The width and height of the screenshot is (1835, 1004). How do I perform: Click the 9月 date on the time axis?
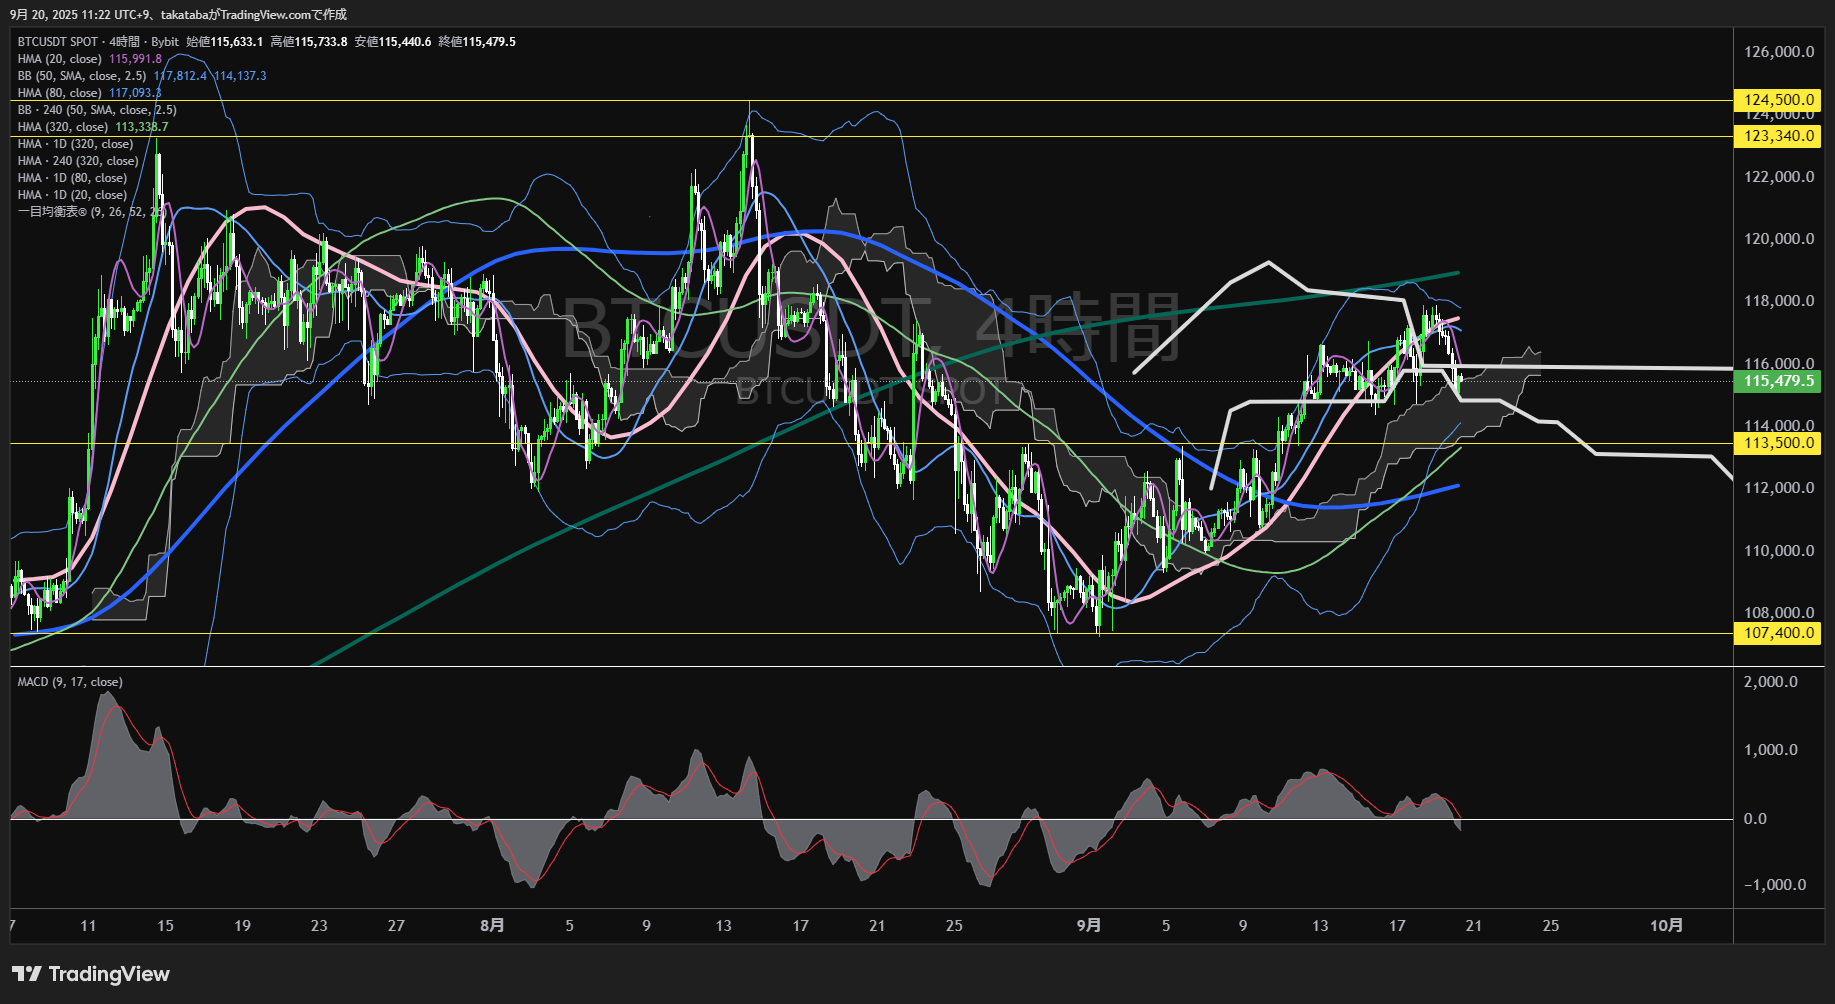(1089, 926)
